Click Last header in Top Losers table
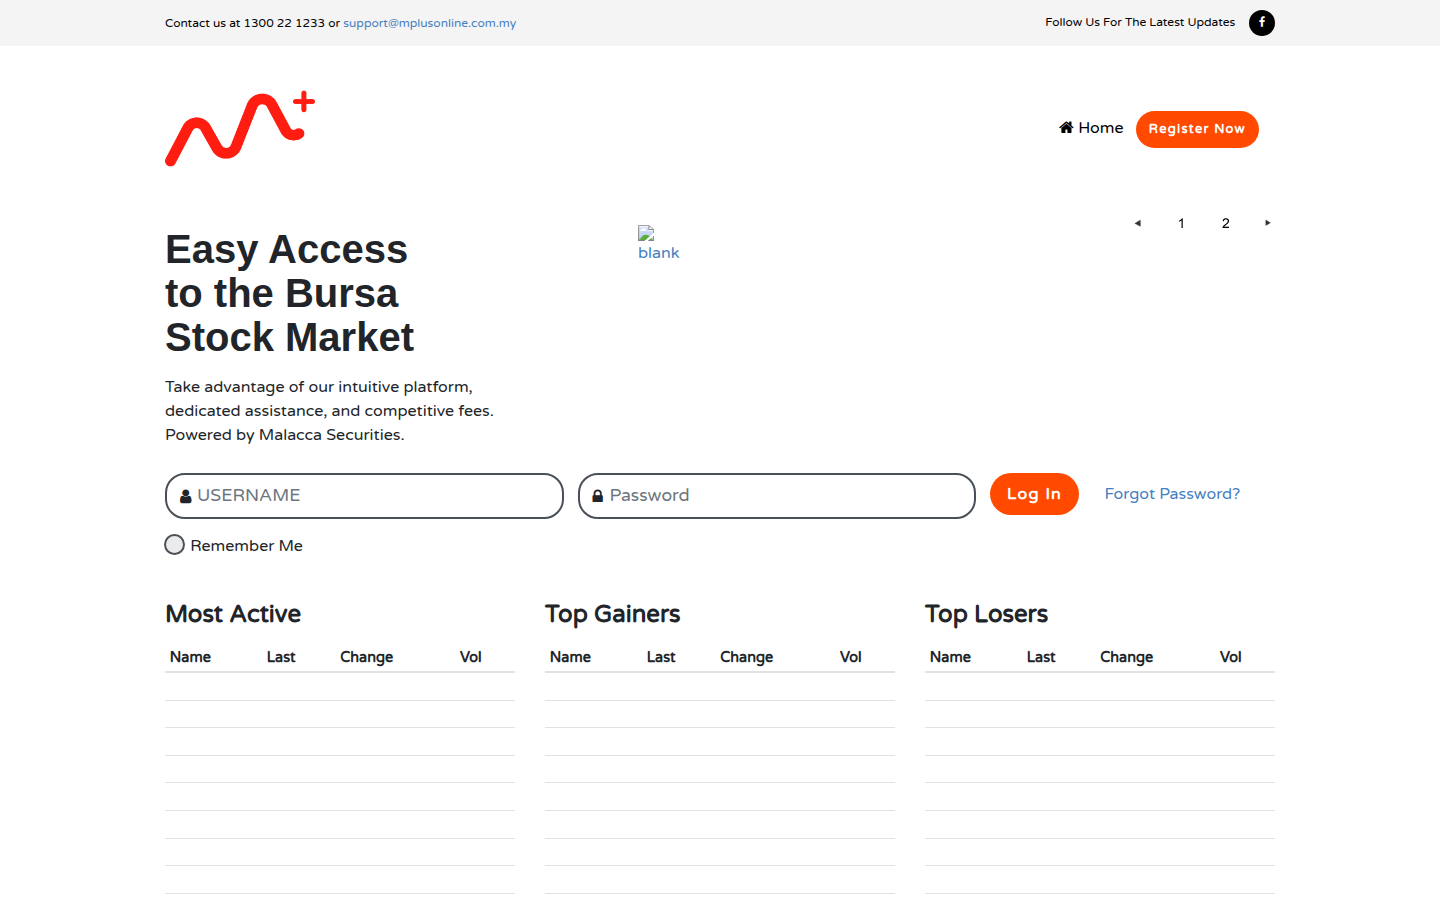This screenshot has height=900, width=1440. click(x=1041, y=657)
